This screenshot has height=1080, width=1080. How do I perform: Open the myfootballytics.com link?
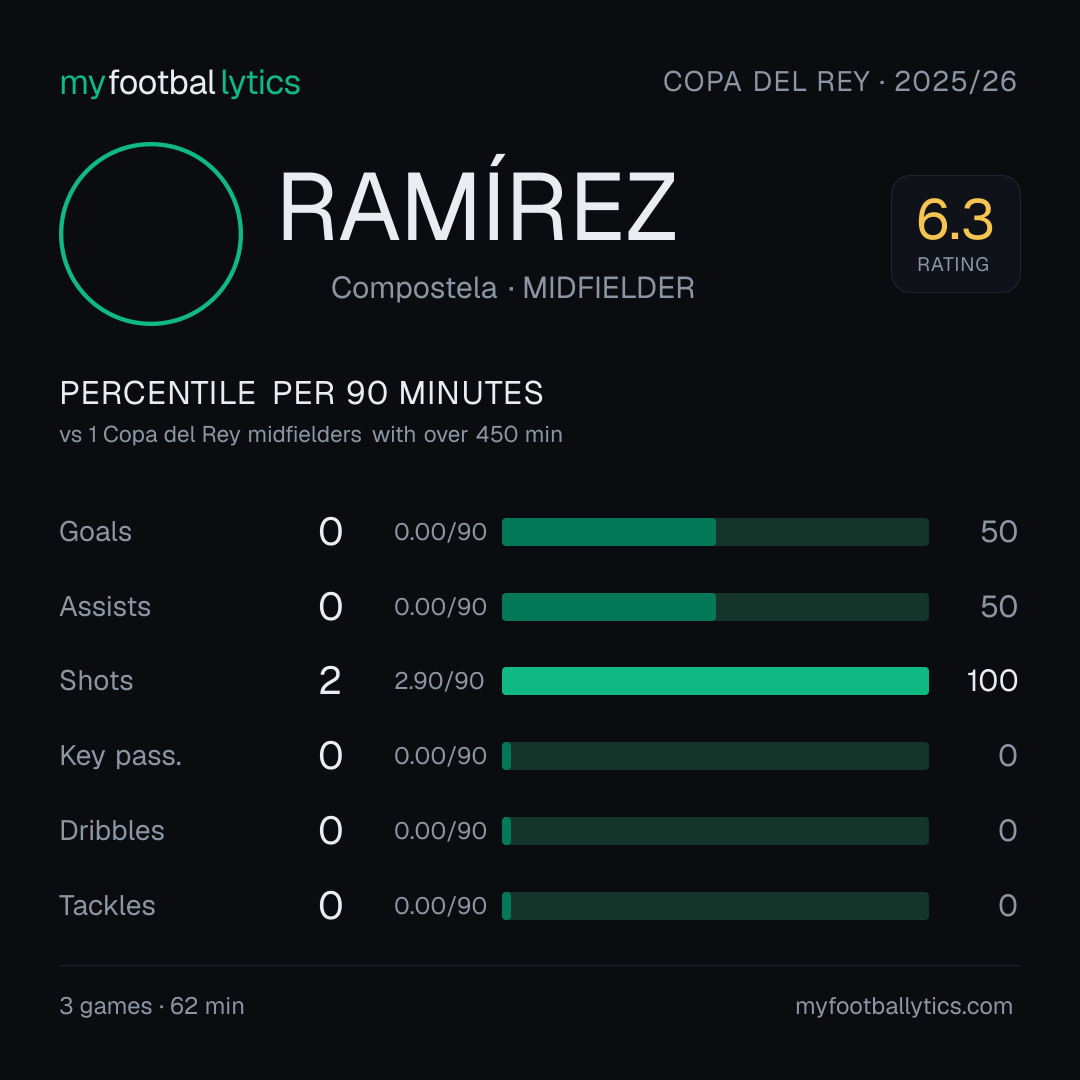904,1006
